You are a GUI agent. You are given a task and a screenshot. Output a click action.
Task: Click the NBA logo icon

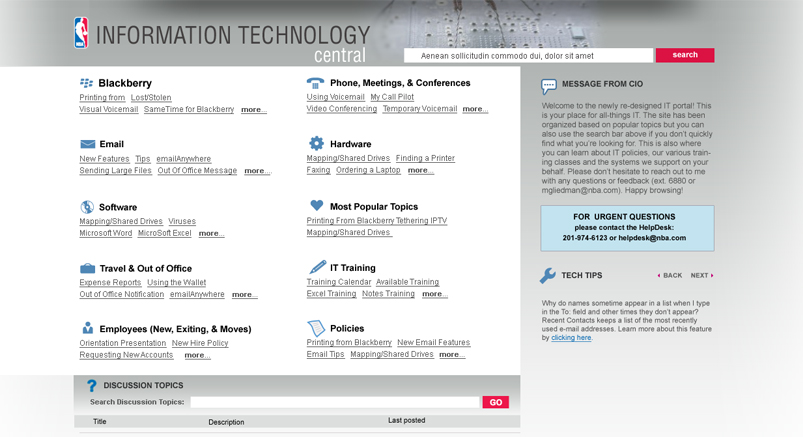[81, 33]
